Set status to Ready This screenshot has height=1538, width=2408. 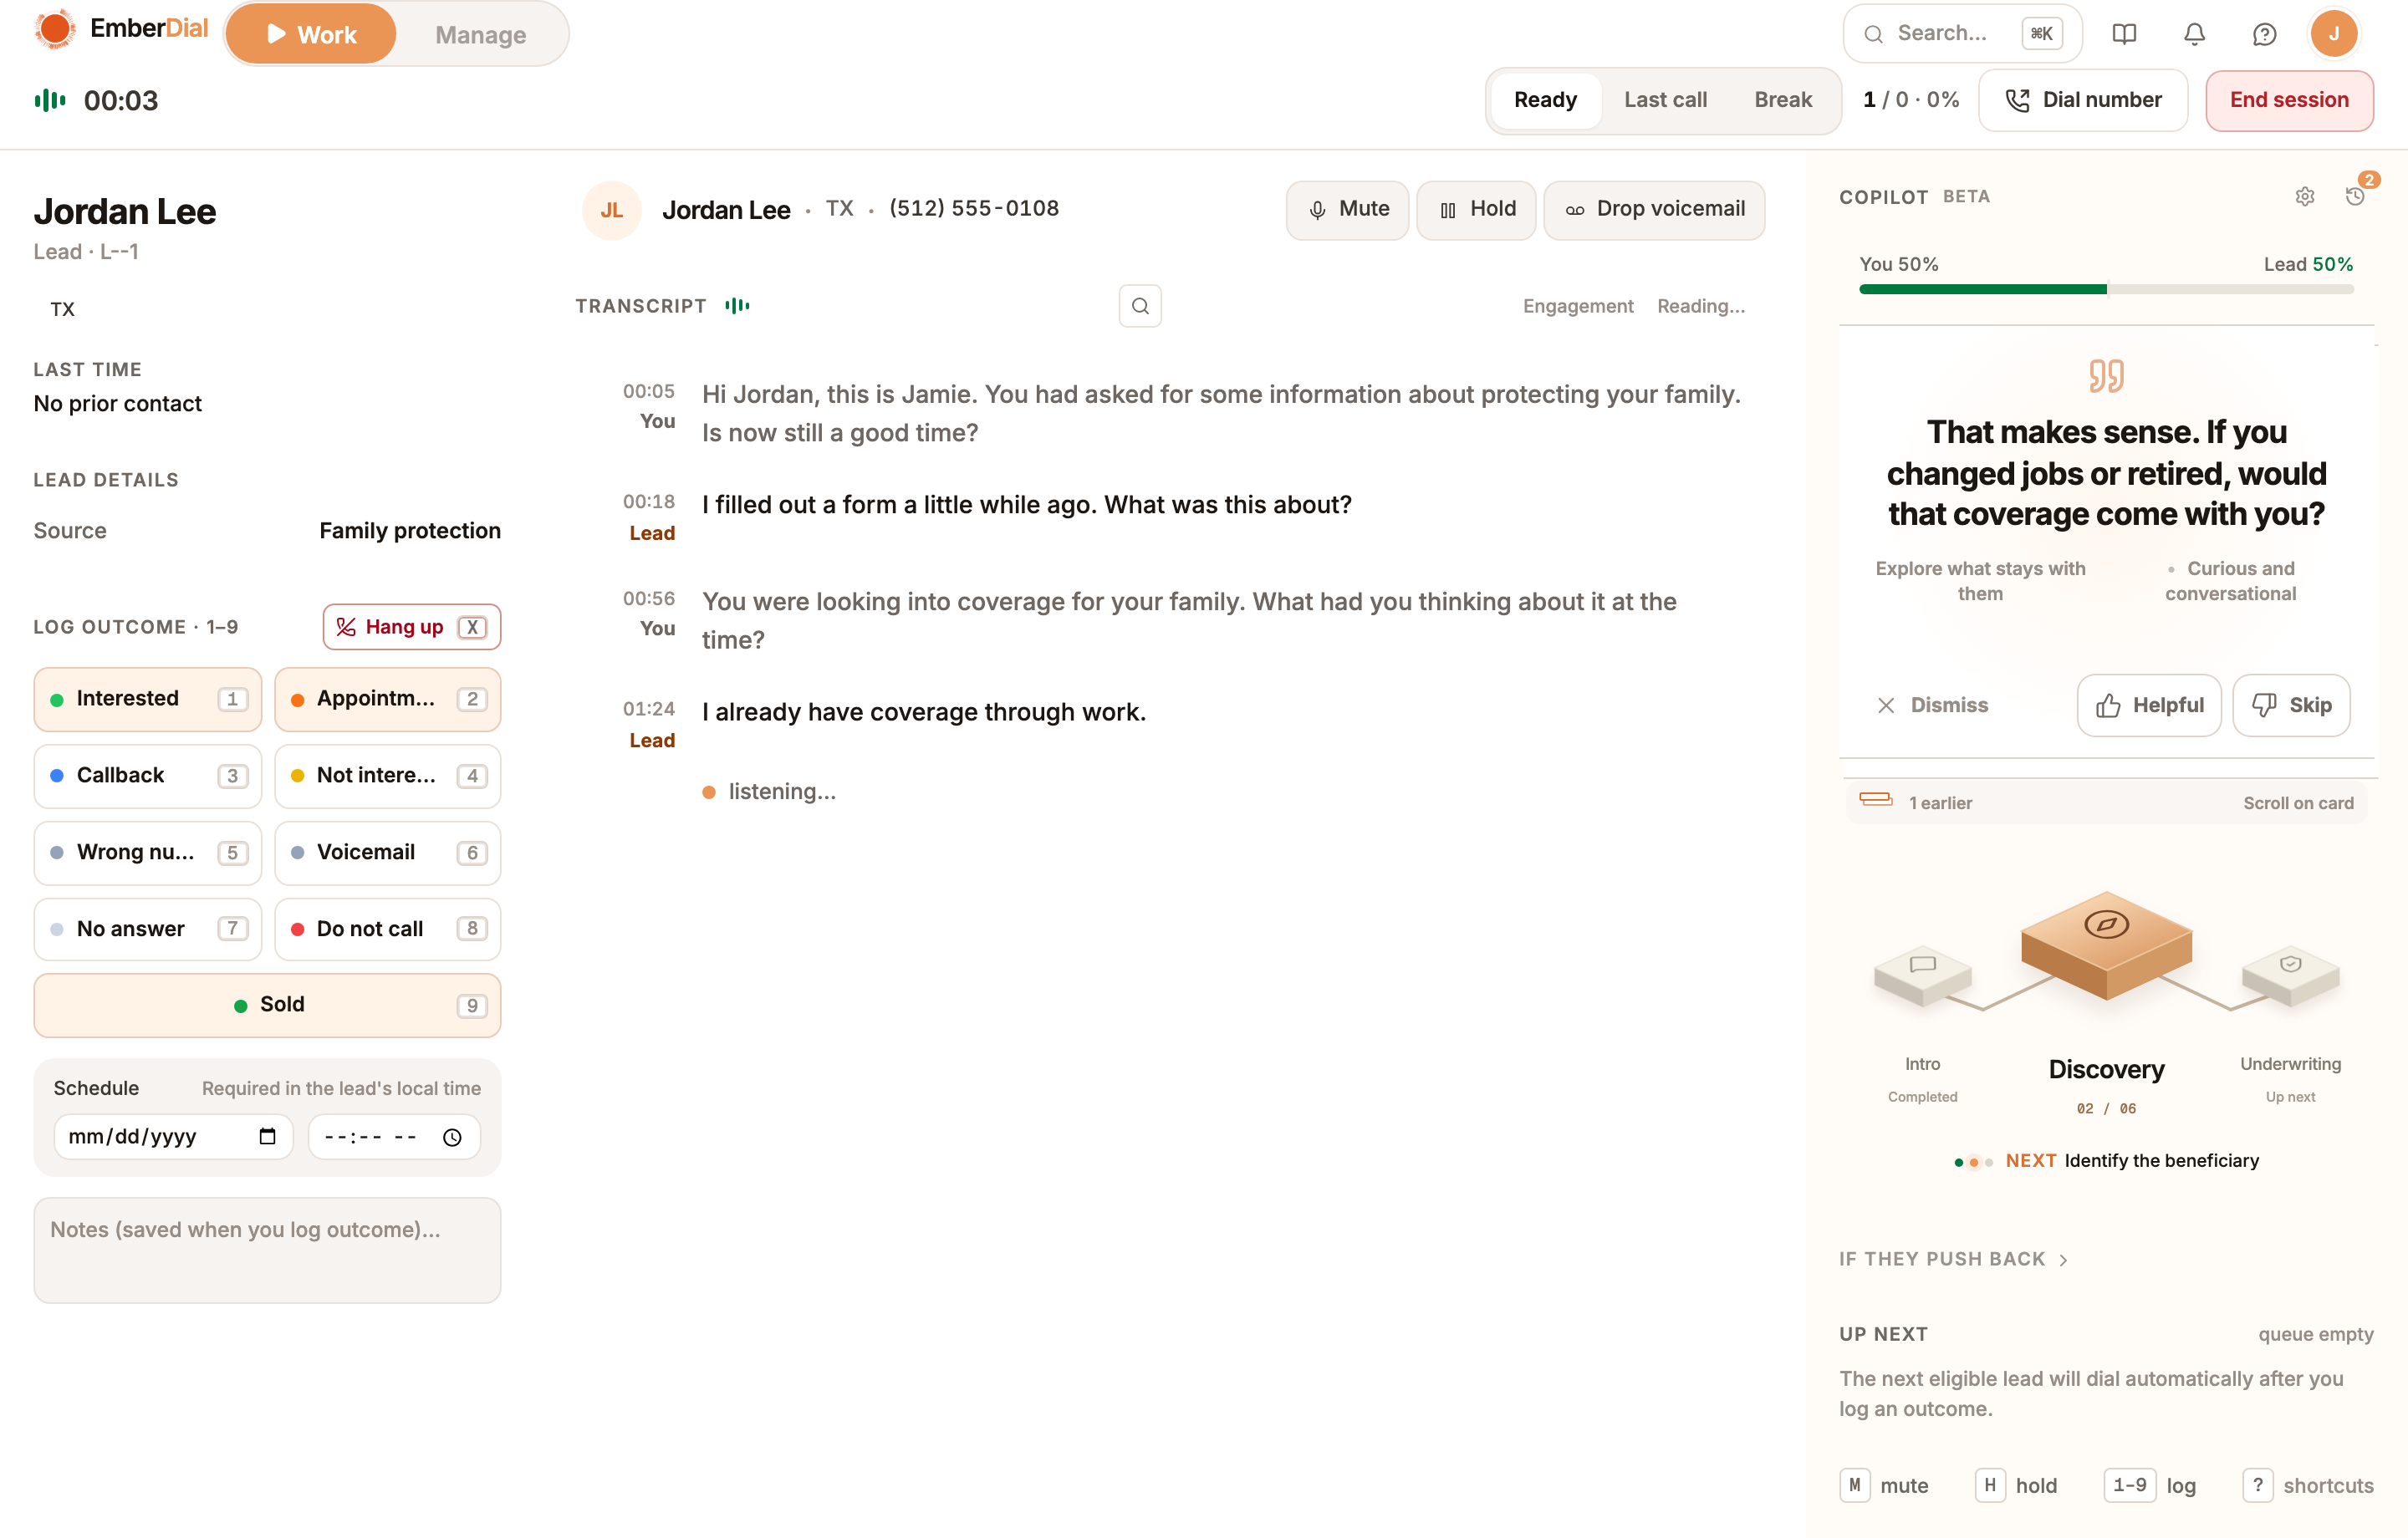[x=1545, y=100]
